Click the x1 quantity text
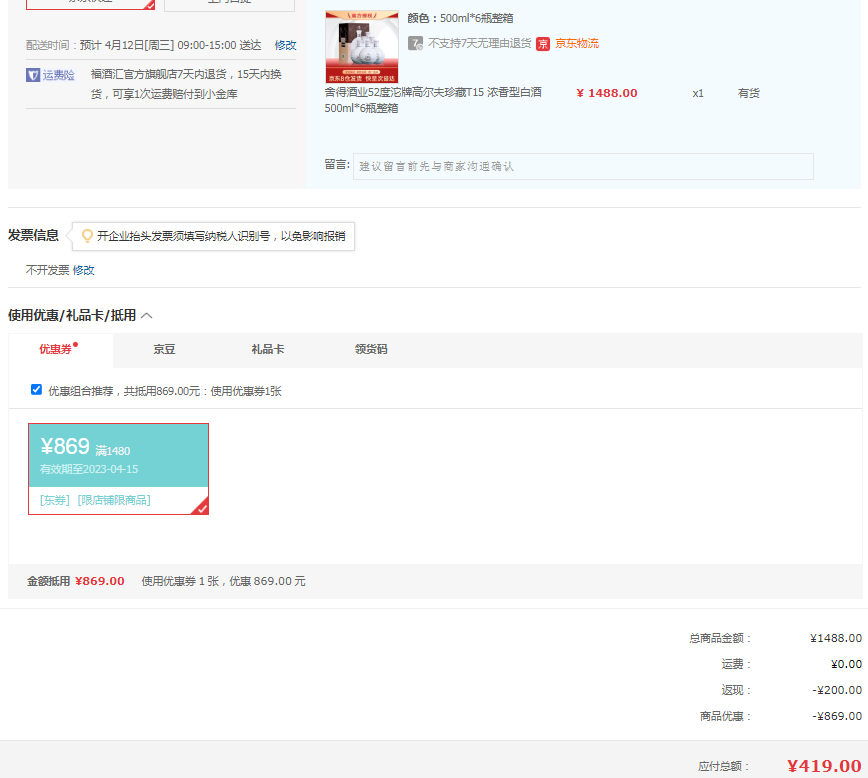868x778 pixels. click(698, 93)
